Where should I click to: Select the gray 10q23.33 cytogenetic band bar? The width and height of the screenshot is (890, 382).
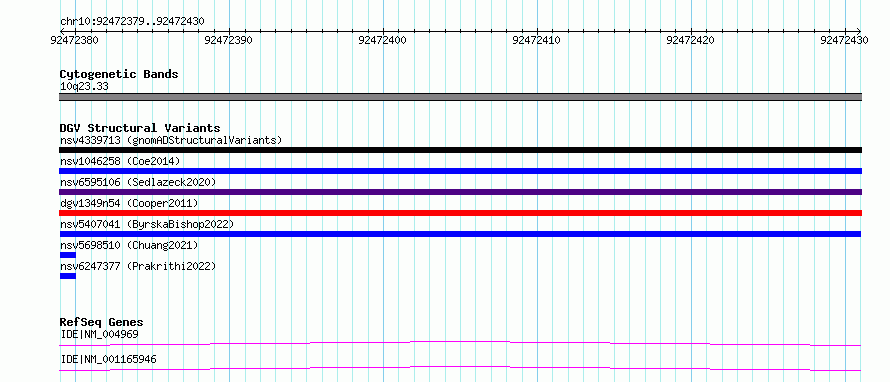point(460,97)
